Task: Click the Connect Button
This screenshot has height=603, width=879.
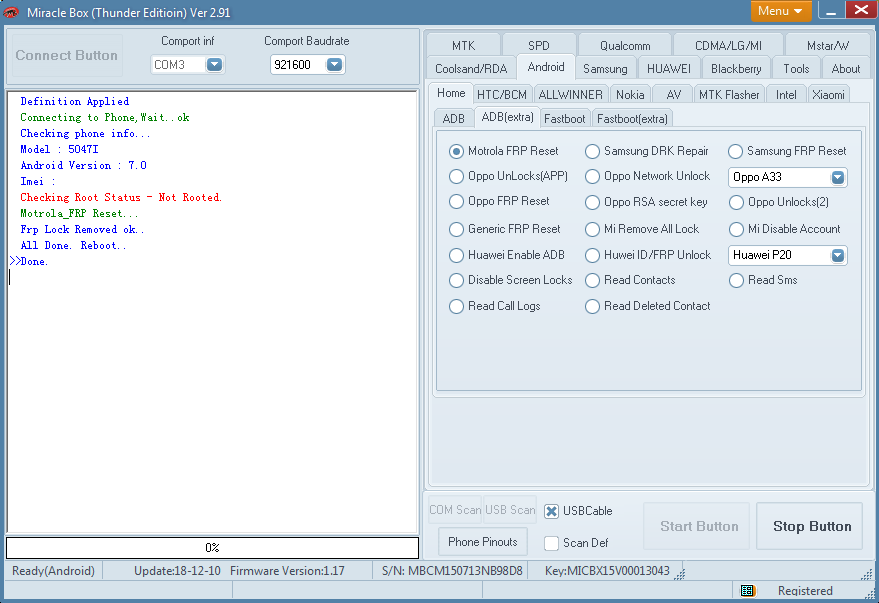Action: click(67, 55)
